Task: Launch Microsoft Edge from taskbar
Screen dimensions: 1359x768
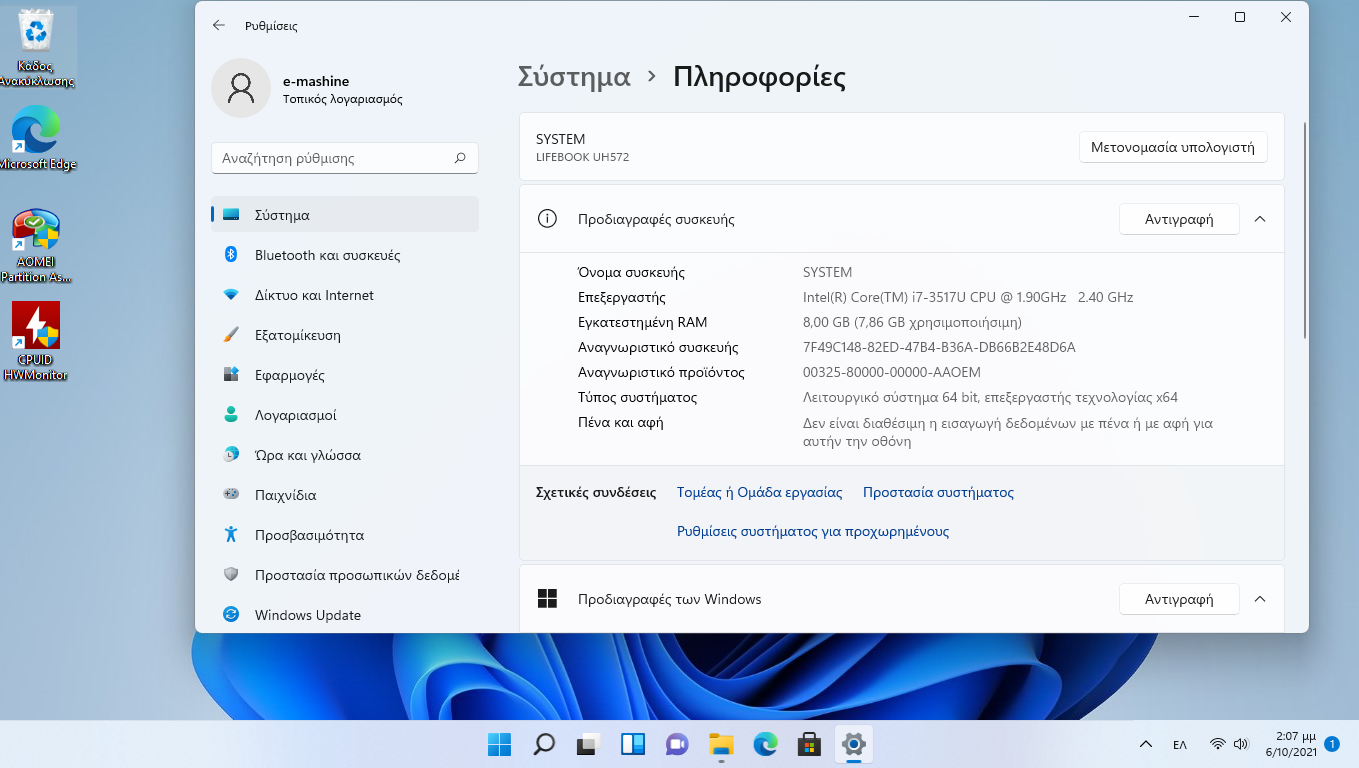Action: (765, 744)
